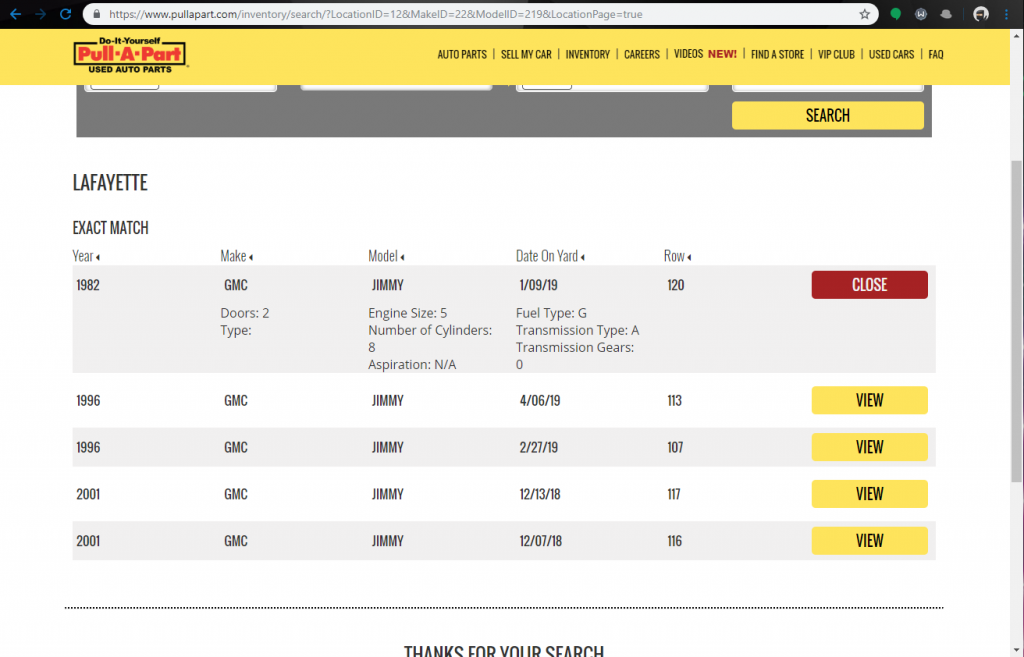Click the Pull-A-Part logo

tap(130, 55)
